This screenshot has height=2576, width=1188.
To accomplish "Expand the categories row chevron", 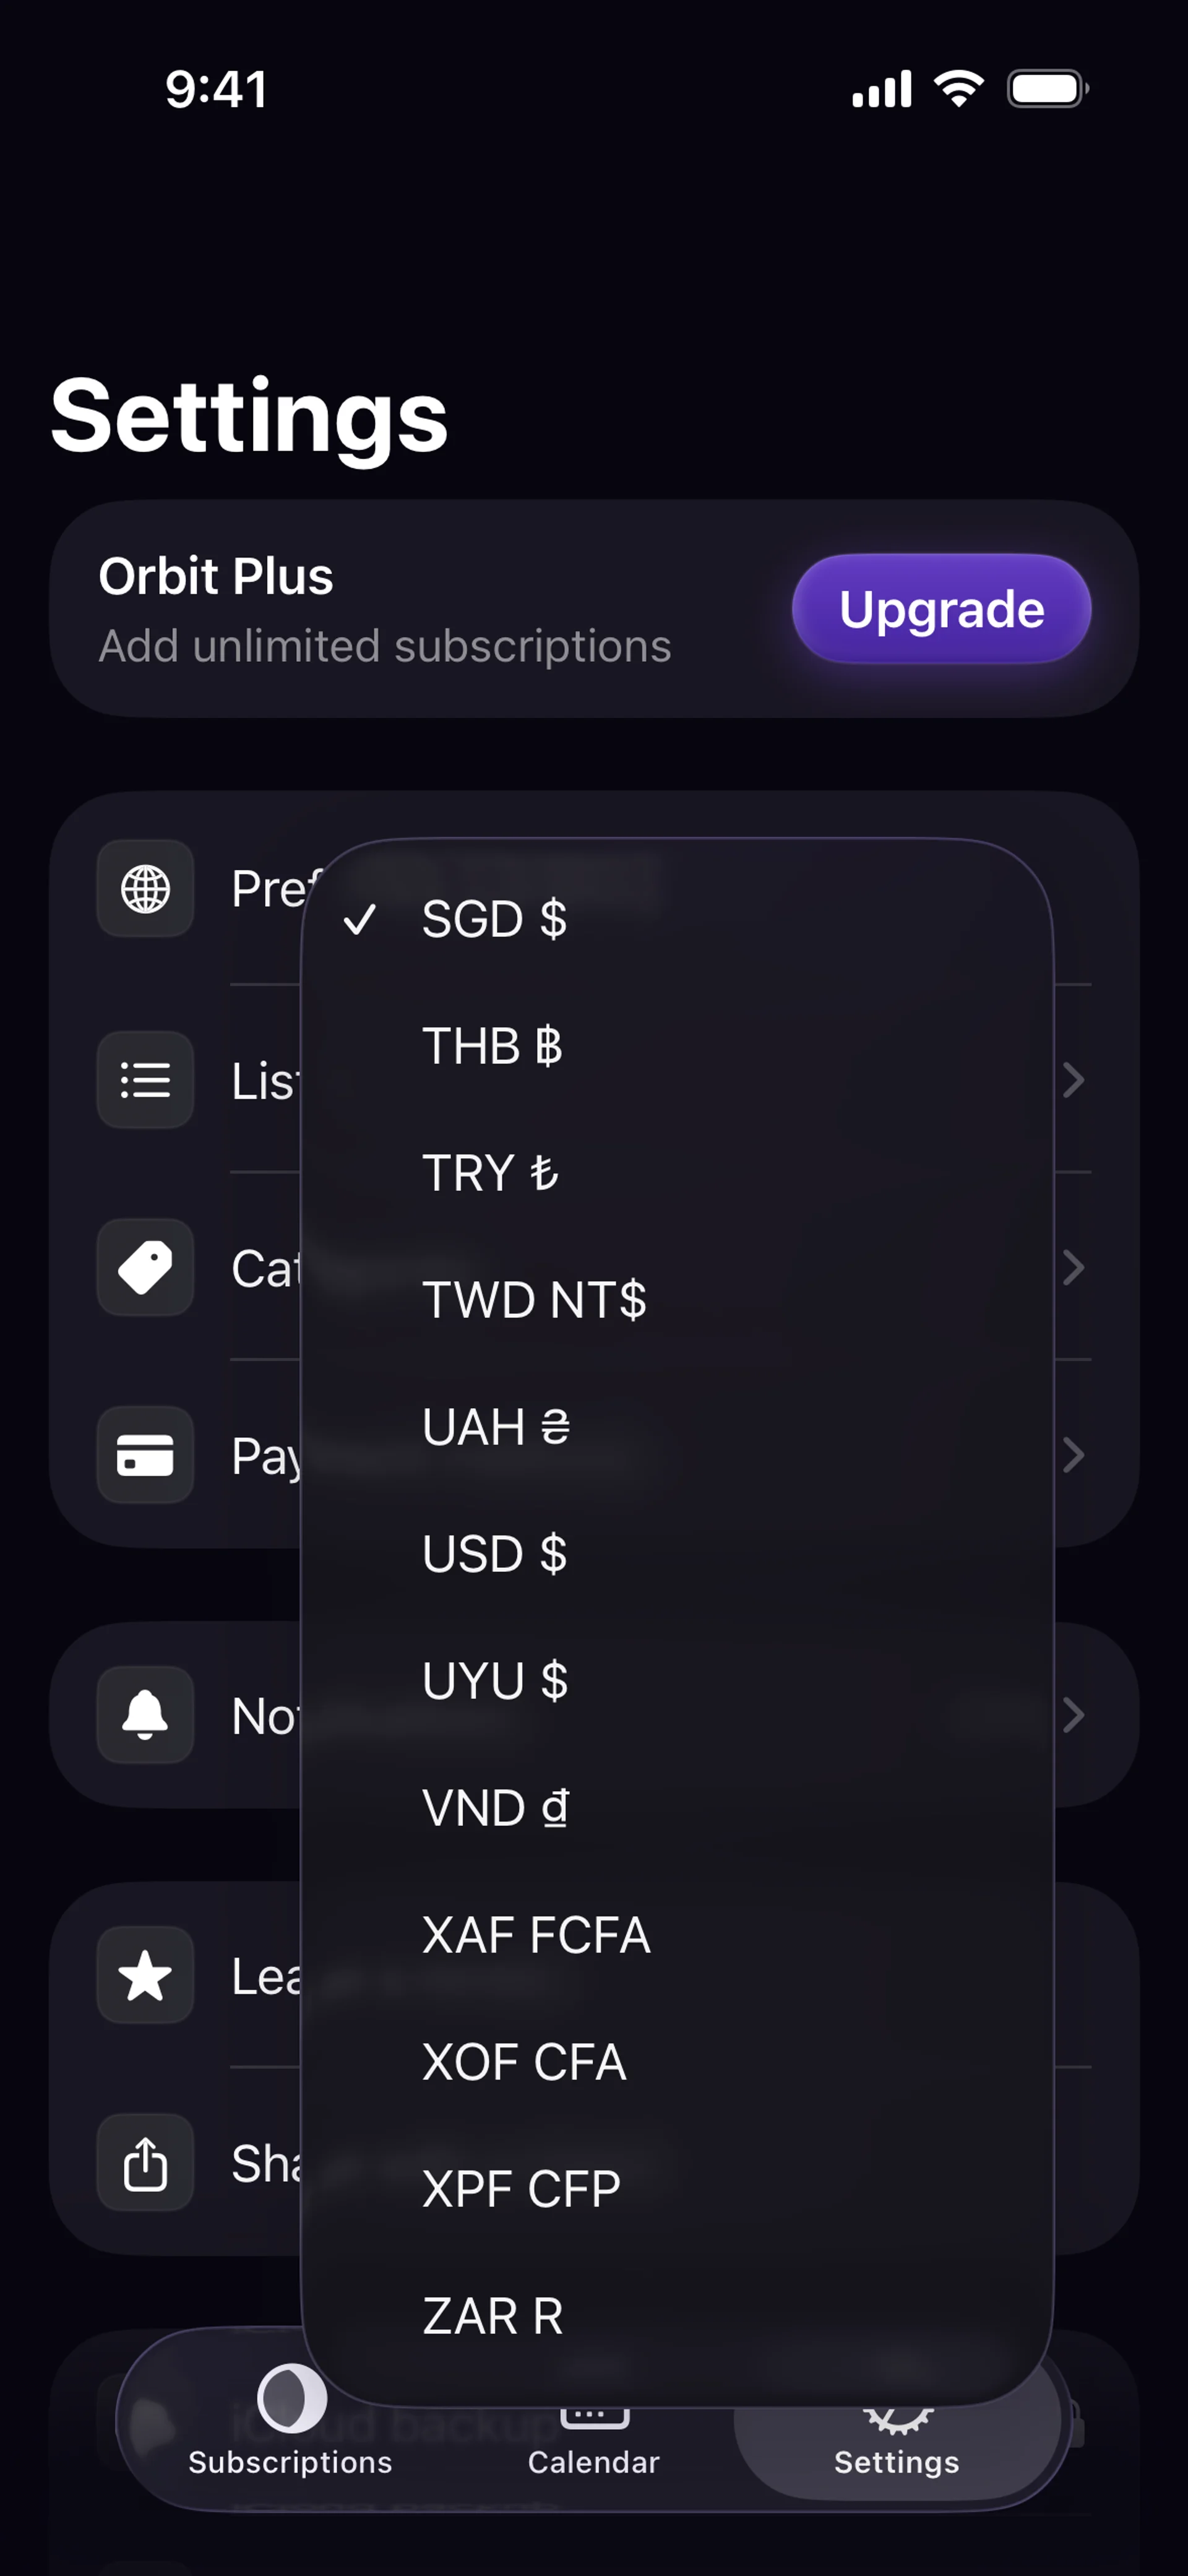I will click(x=1073, y=1268).
